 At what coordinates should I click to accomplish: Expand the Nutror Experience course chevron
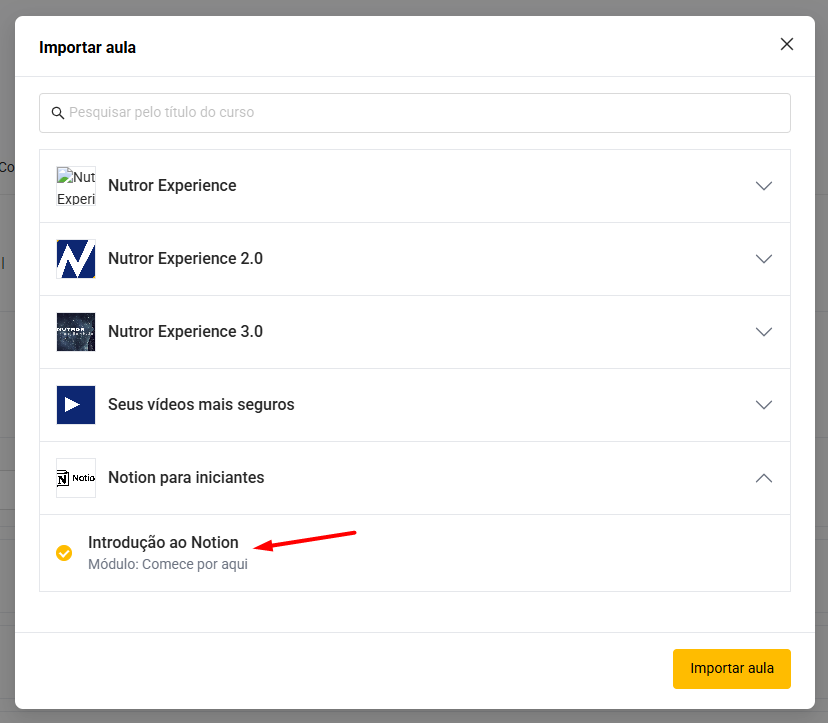[764, 186]
